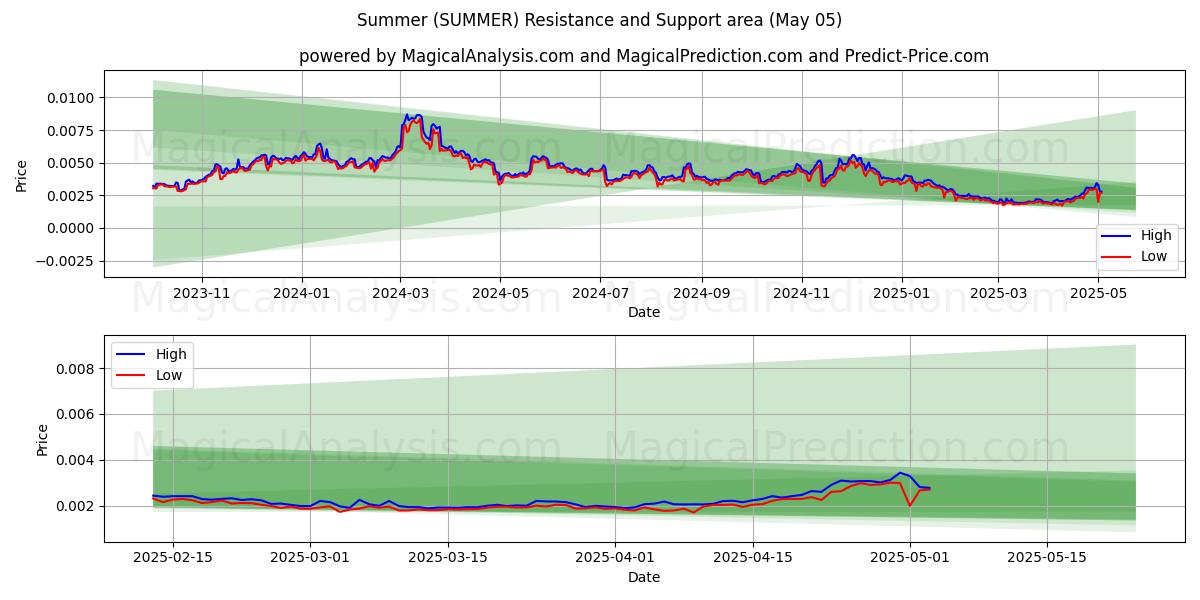Click 'Low' in the top chart legend

coord(1154,256)
